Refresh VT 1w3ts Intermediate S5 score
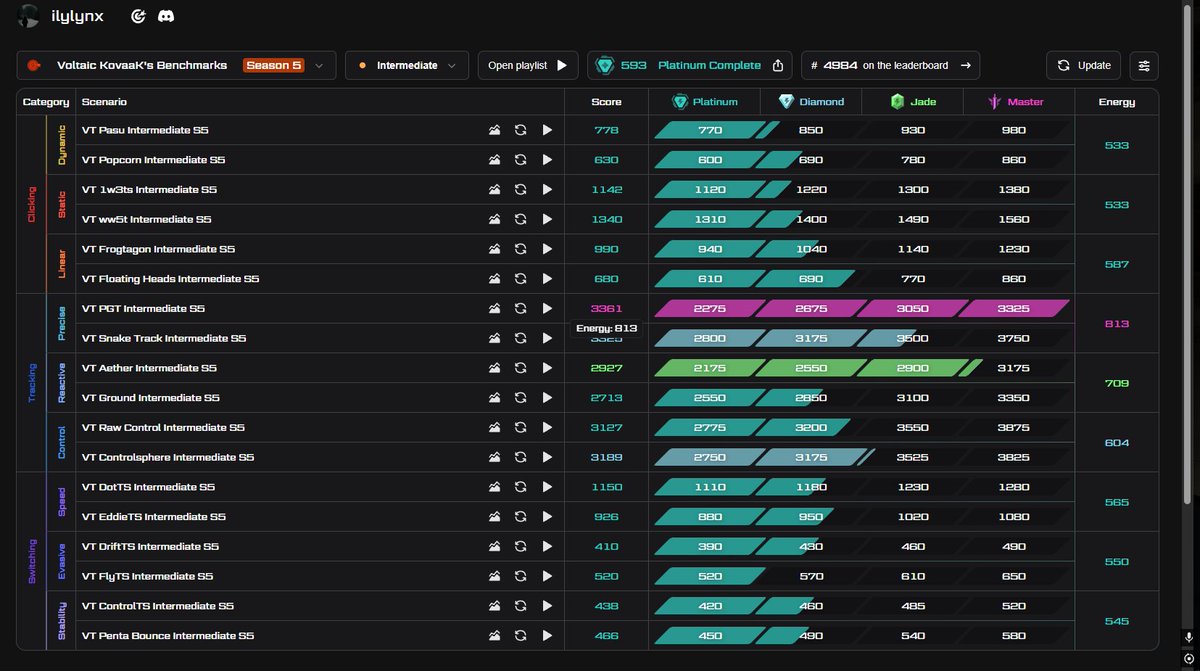The width and height of the screenshot is (1200, 671). (520, 189)
